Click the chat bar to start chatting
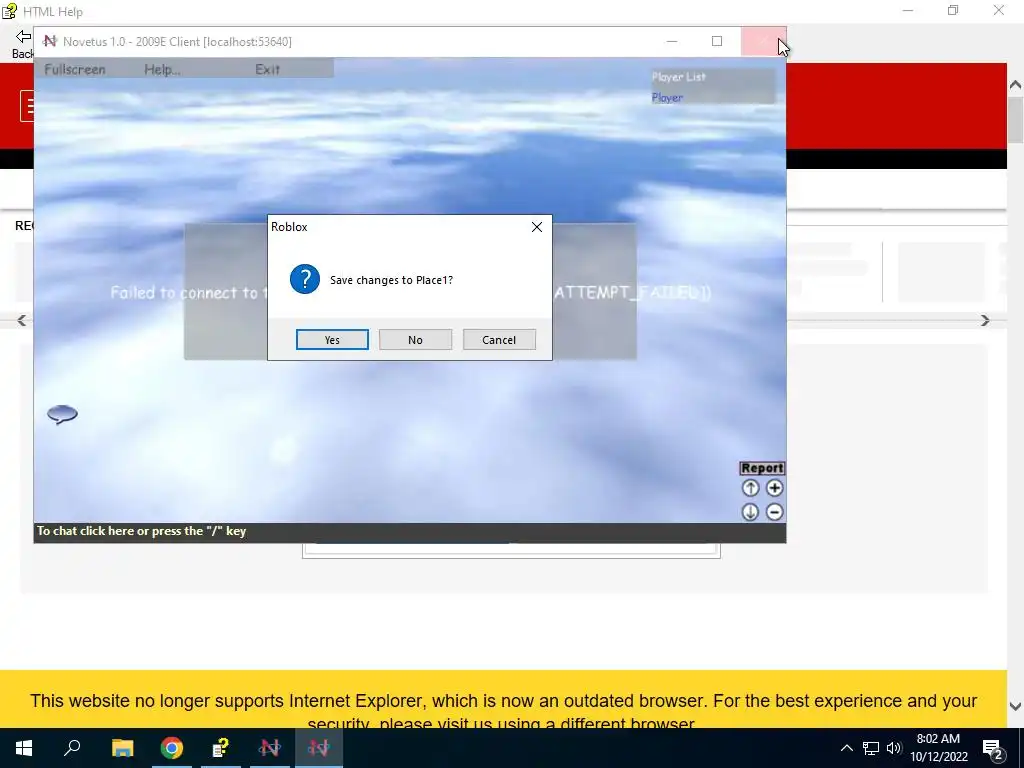This screenshot has width=1024, height=768. (409, 532)
